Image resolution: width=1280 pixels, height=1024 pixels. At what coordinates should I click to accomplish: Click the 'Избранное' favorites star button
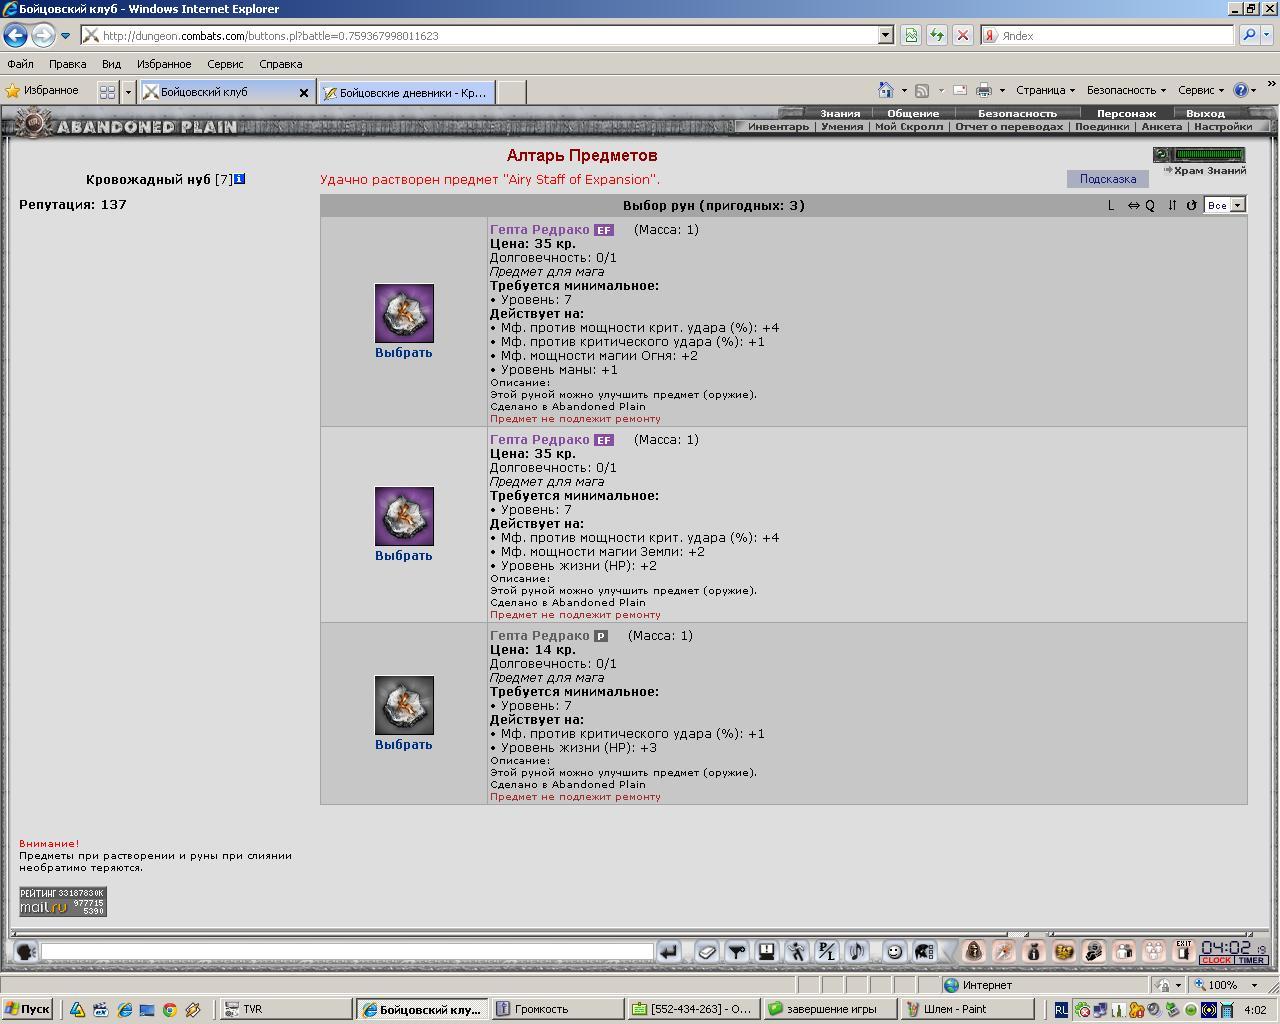click(x=42, y=91)
